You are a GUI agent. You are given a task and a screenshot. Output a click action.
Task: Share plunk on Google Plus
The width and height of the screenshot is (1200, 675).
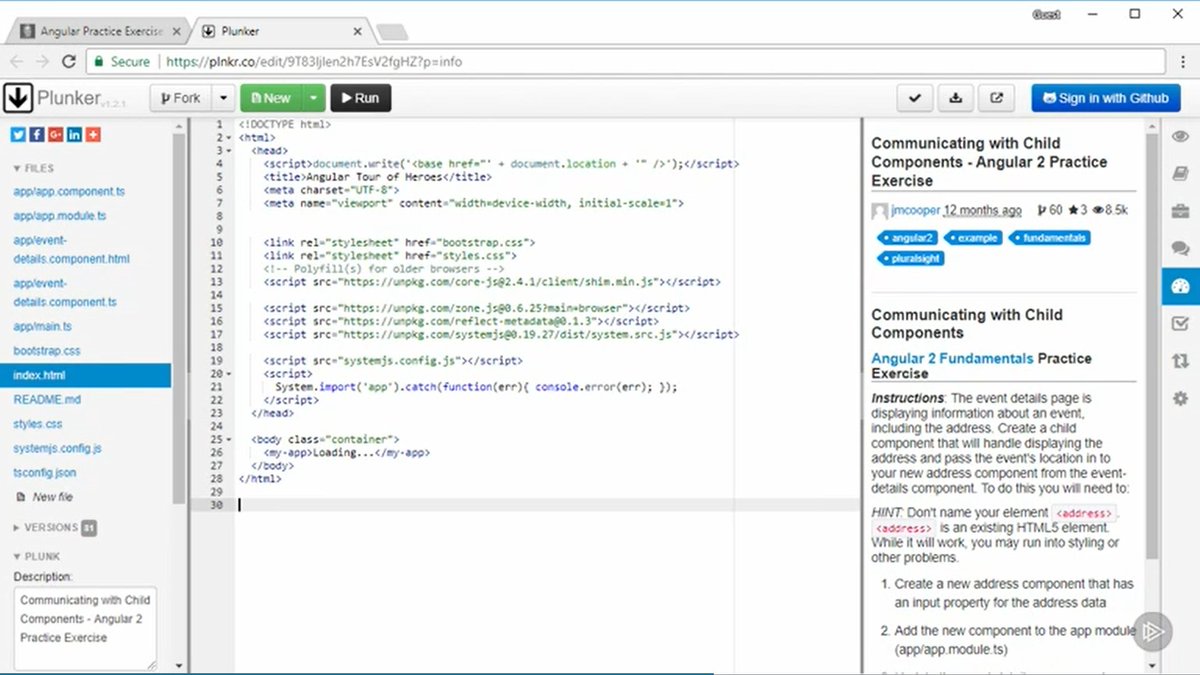(x=56, y=135)
